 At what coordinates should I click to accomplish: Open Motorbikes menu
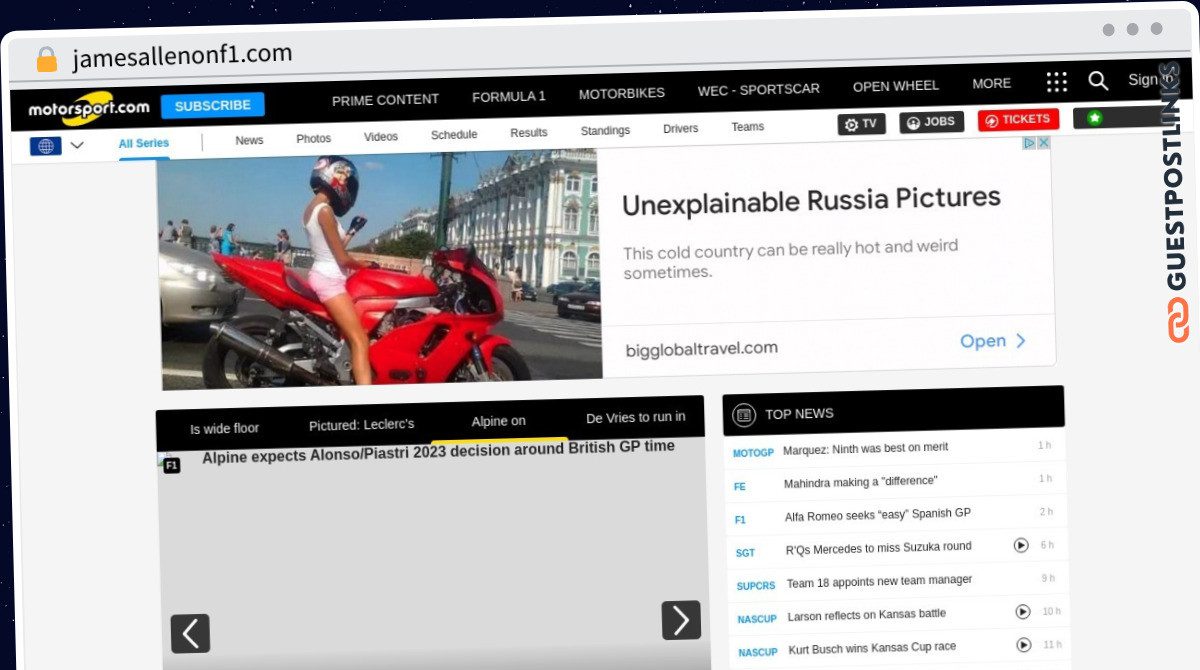pyautogui.click(x=622, y=94)
